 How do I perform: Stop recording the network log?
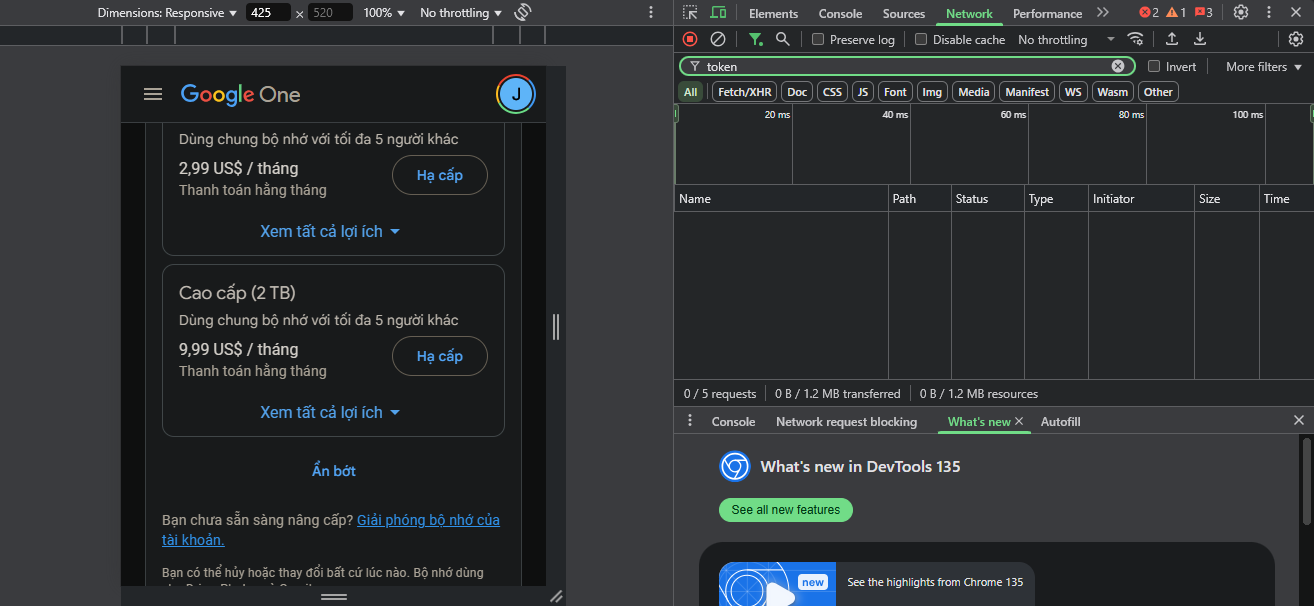(x=690, y=39)
